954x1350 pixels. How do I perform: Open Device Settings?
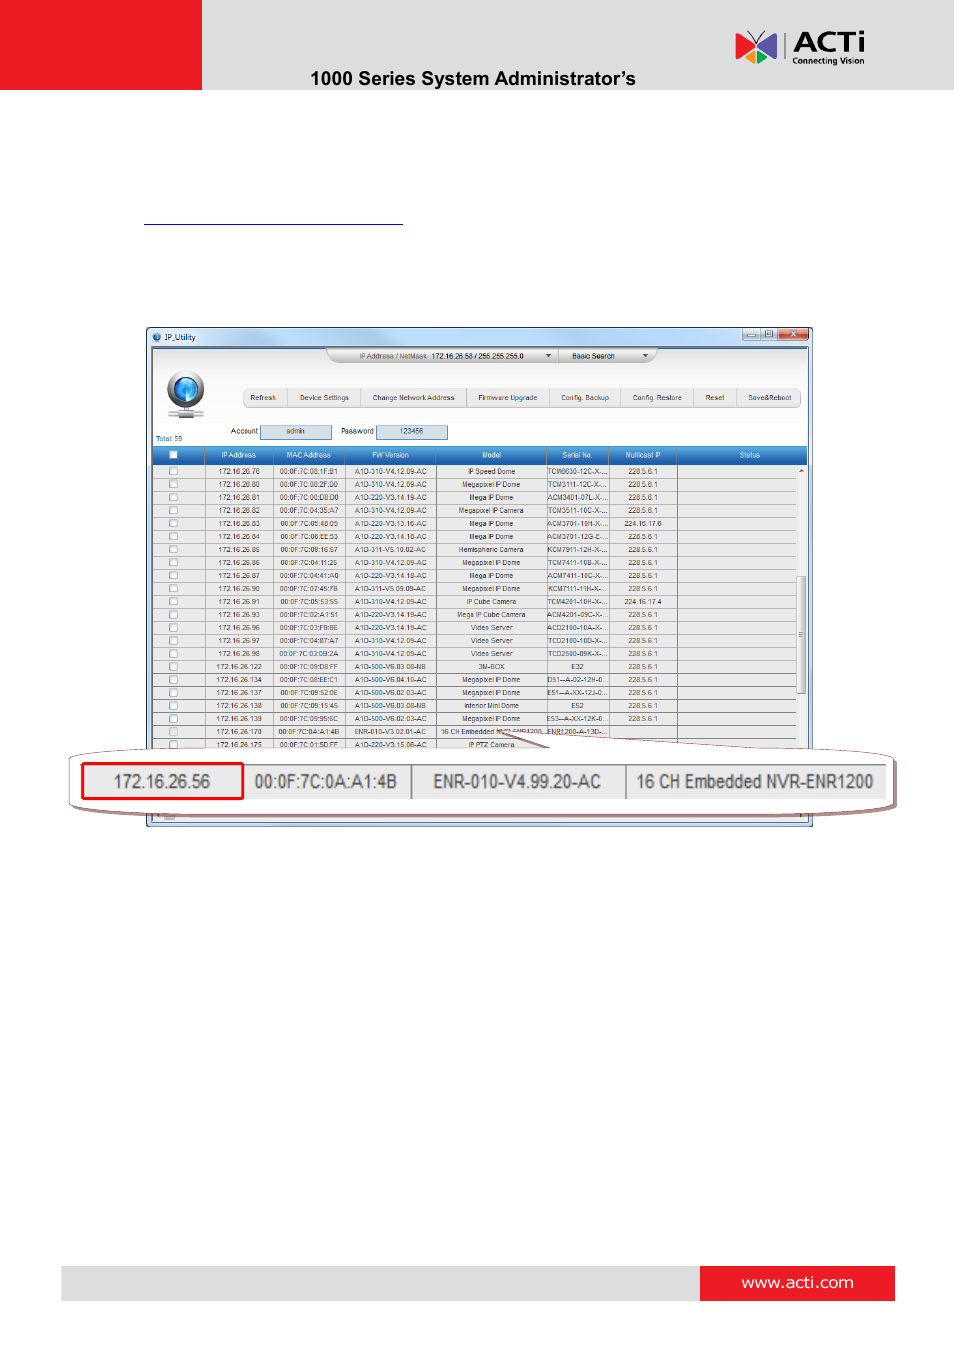click(x=324, y=398)
